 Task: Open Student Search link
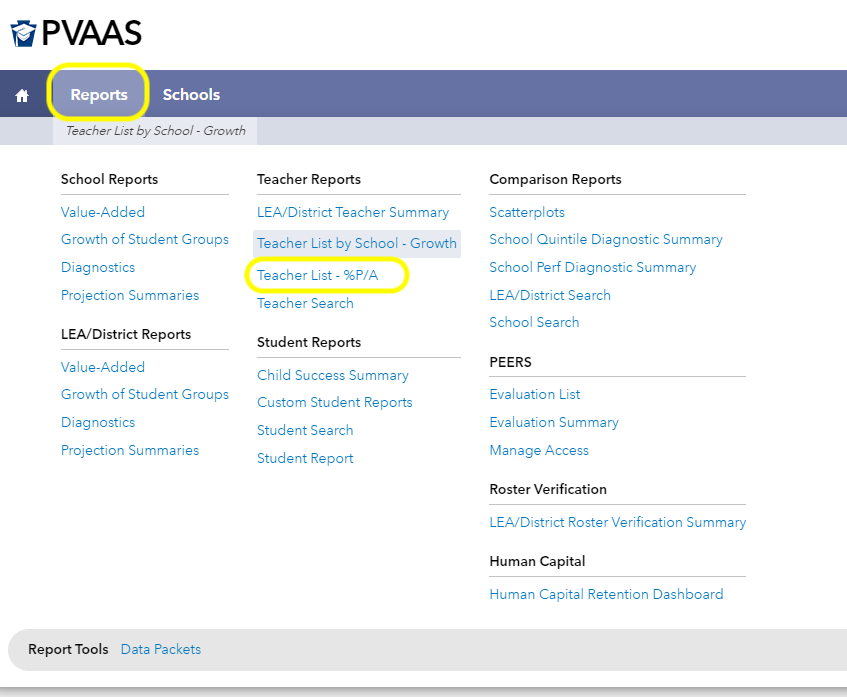pos(305,431)
